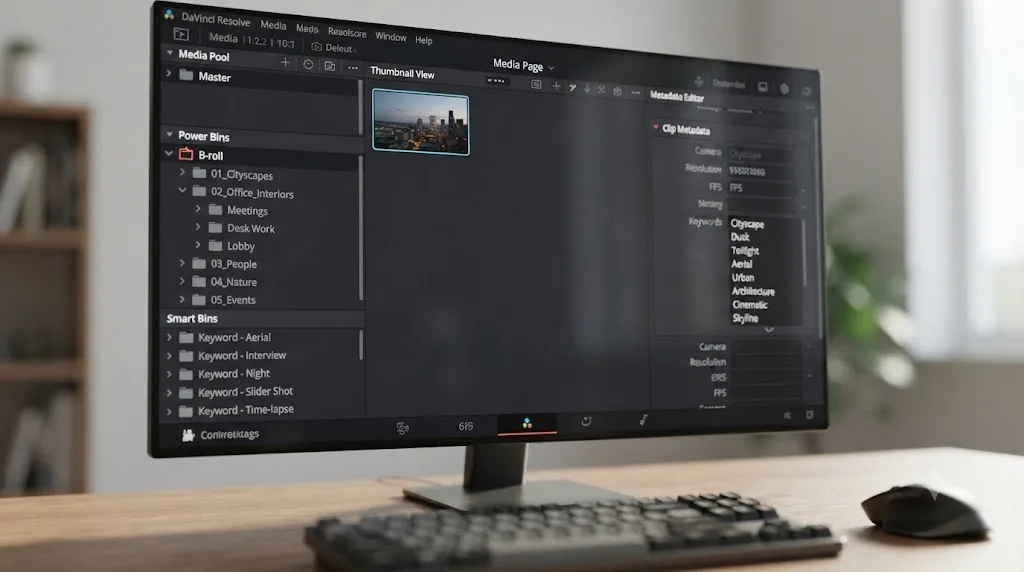
Task: Click the play-window icon below the logo
Action: pyautogui.click(x=181, y=35)
